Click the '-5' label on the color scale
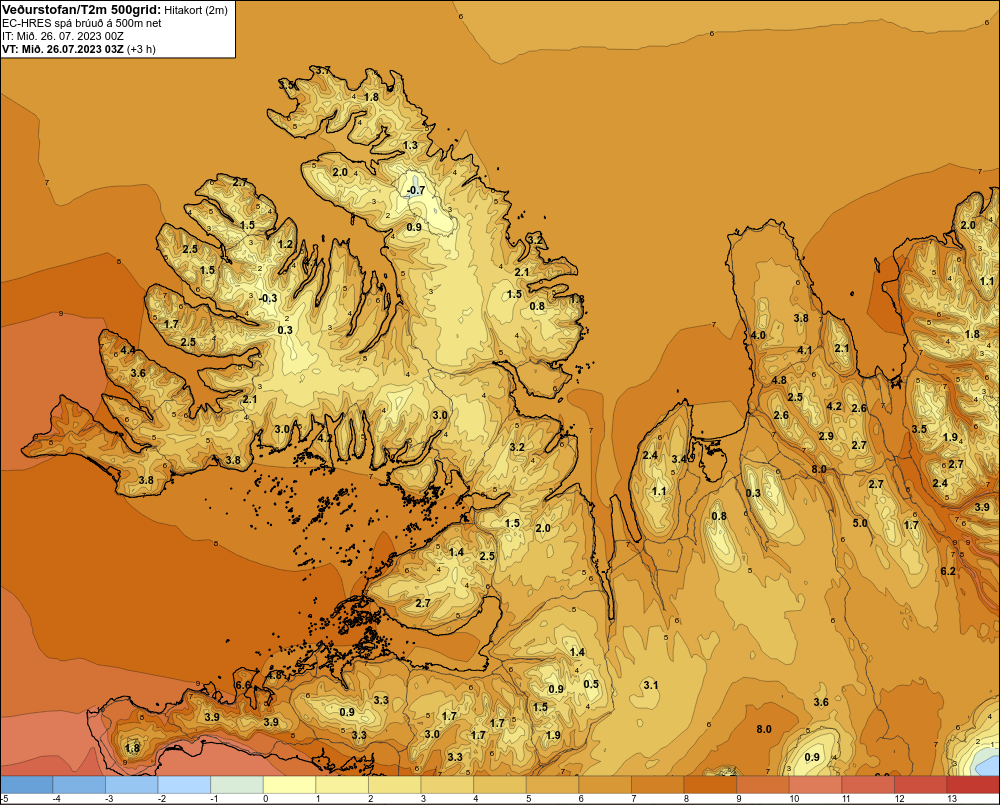This screenshot has height=805, width=1000. pos(4,799)
